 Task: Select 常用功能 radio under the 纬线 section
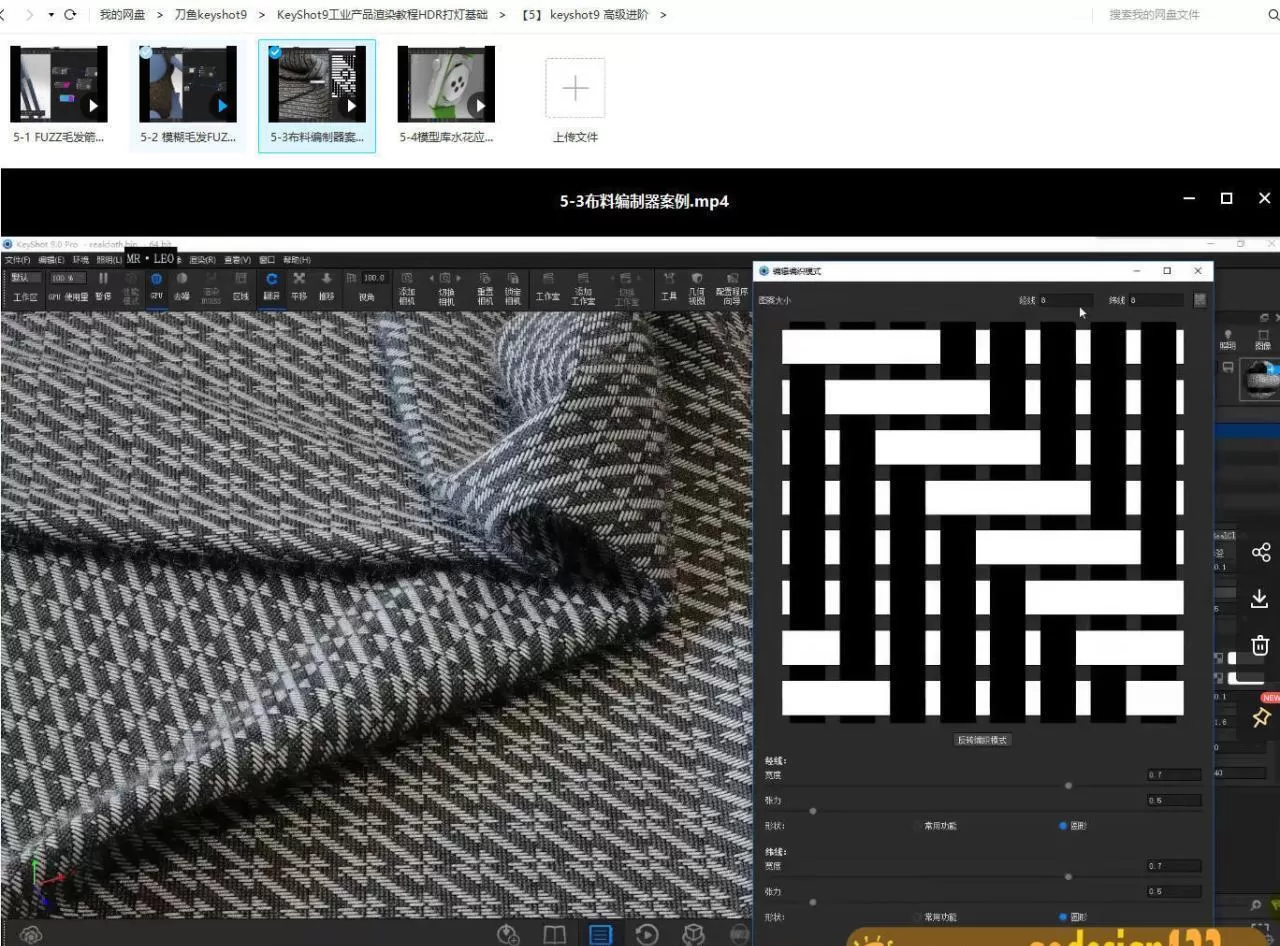point(917,917)
